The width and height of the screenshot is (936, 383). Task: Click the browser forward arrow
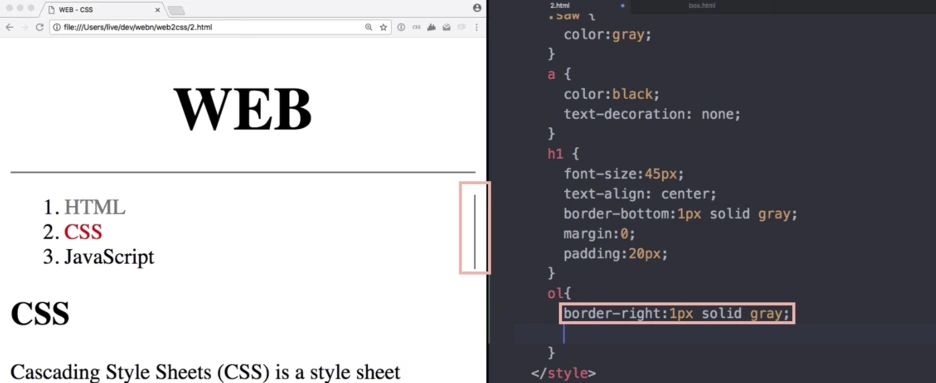coord(24,27)
